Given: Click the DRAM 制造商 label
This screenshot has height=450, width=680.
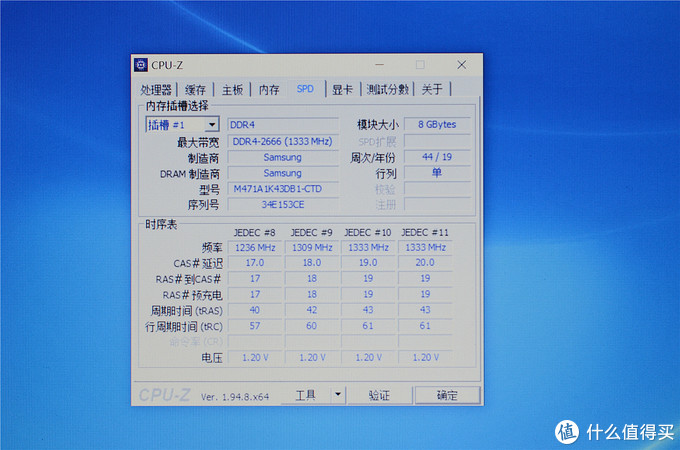Looking at the screenshot, I should tap(190, 174).
